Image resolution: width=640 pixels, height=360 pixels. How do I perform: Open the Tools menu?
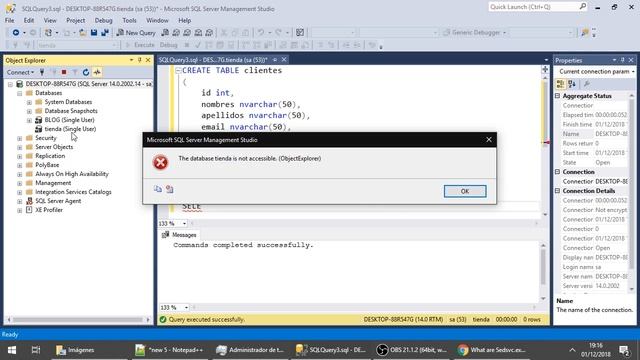click(129, 20)
